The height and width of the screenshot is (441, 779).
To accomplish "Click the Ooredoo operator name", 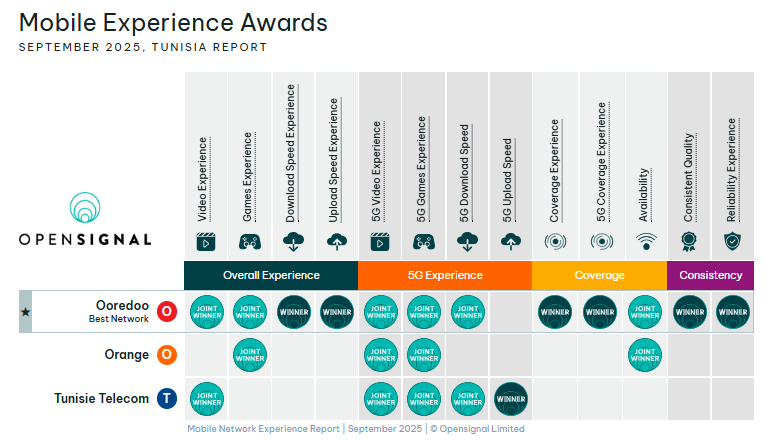I will click(122, 305).
